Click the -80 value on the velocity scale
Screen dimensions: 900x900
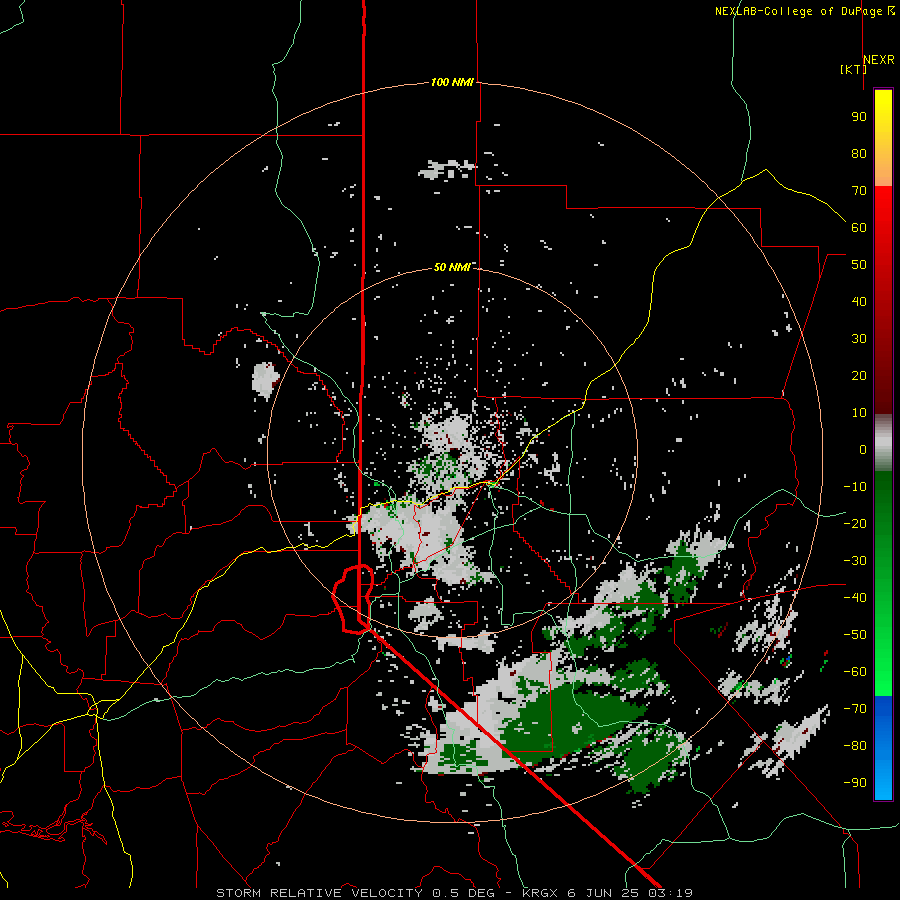tap(855, 746)
